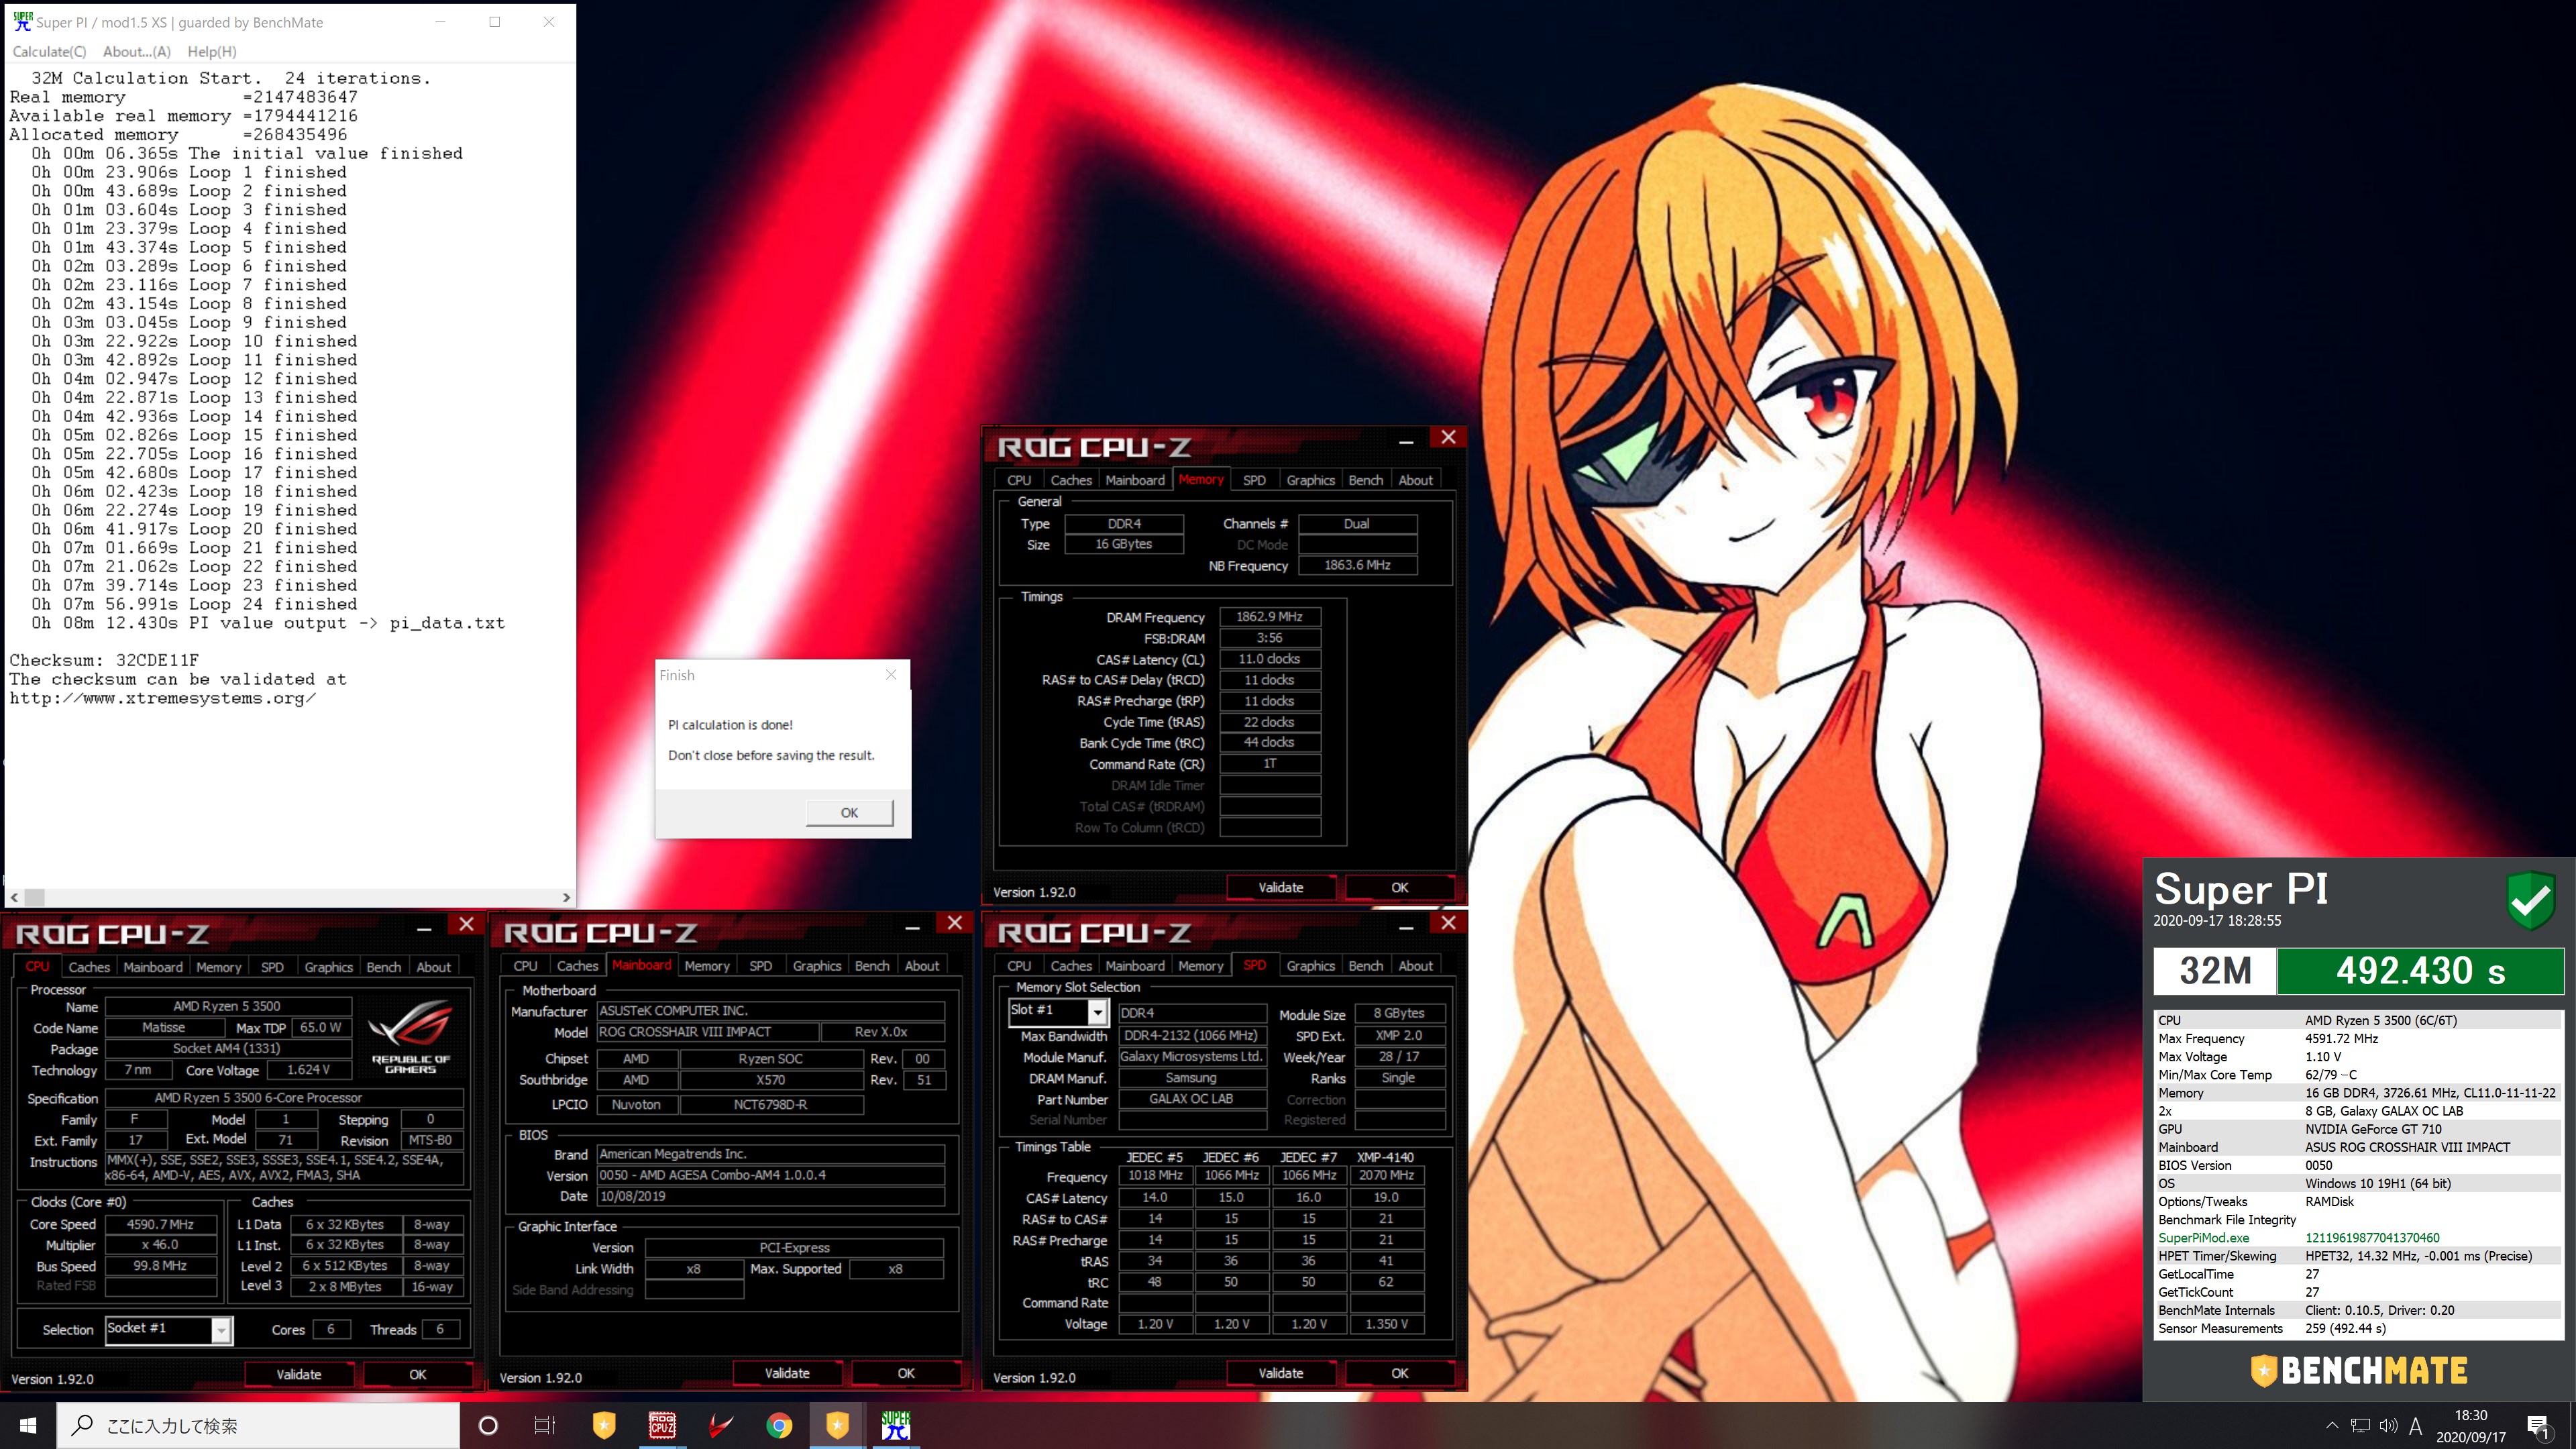Select Bench tab in Mainboard CPU-Z window
Viewport: 2576px width, 1449px height.
click(872, 966)
